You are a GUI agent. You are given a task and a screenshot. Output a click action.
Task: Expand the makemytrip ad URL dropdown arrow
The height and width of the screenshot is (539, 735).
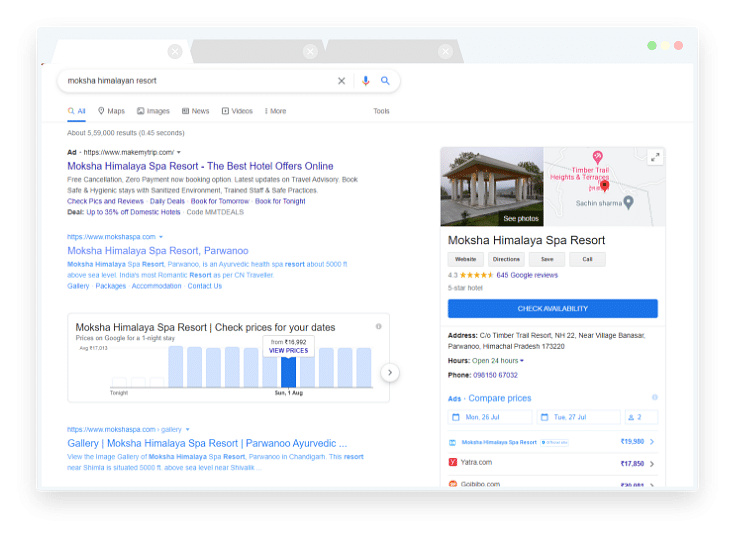pos(179,152)
